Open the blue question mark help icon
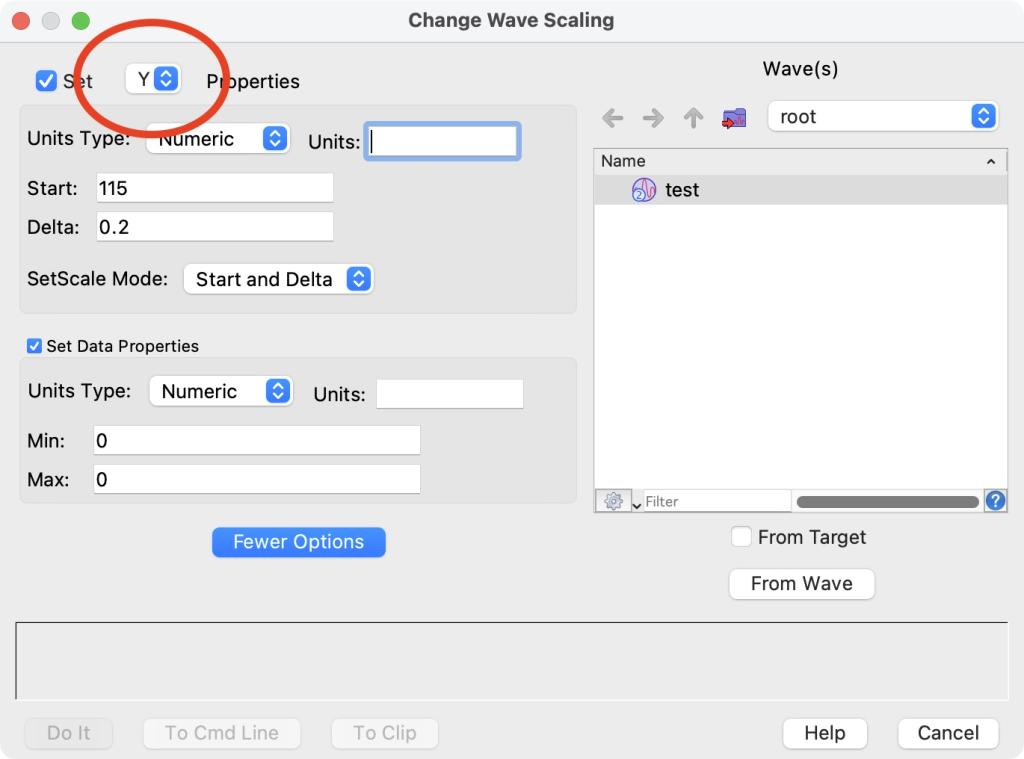The width and height of the screenshot is (1024, 759). coord(995,501)
